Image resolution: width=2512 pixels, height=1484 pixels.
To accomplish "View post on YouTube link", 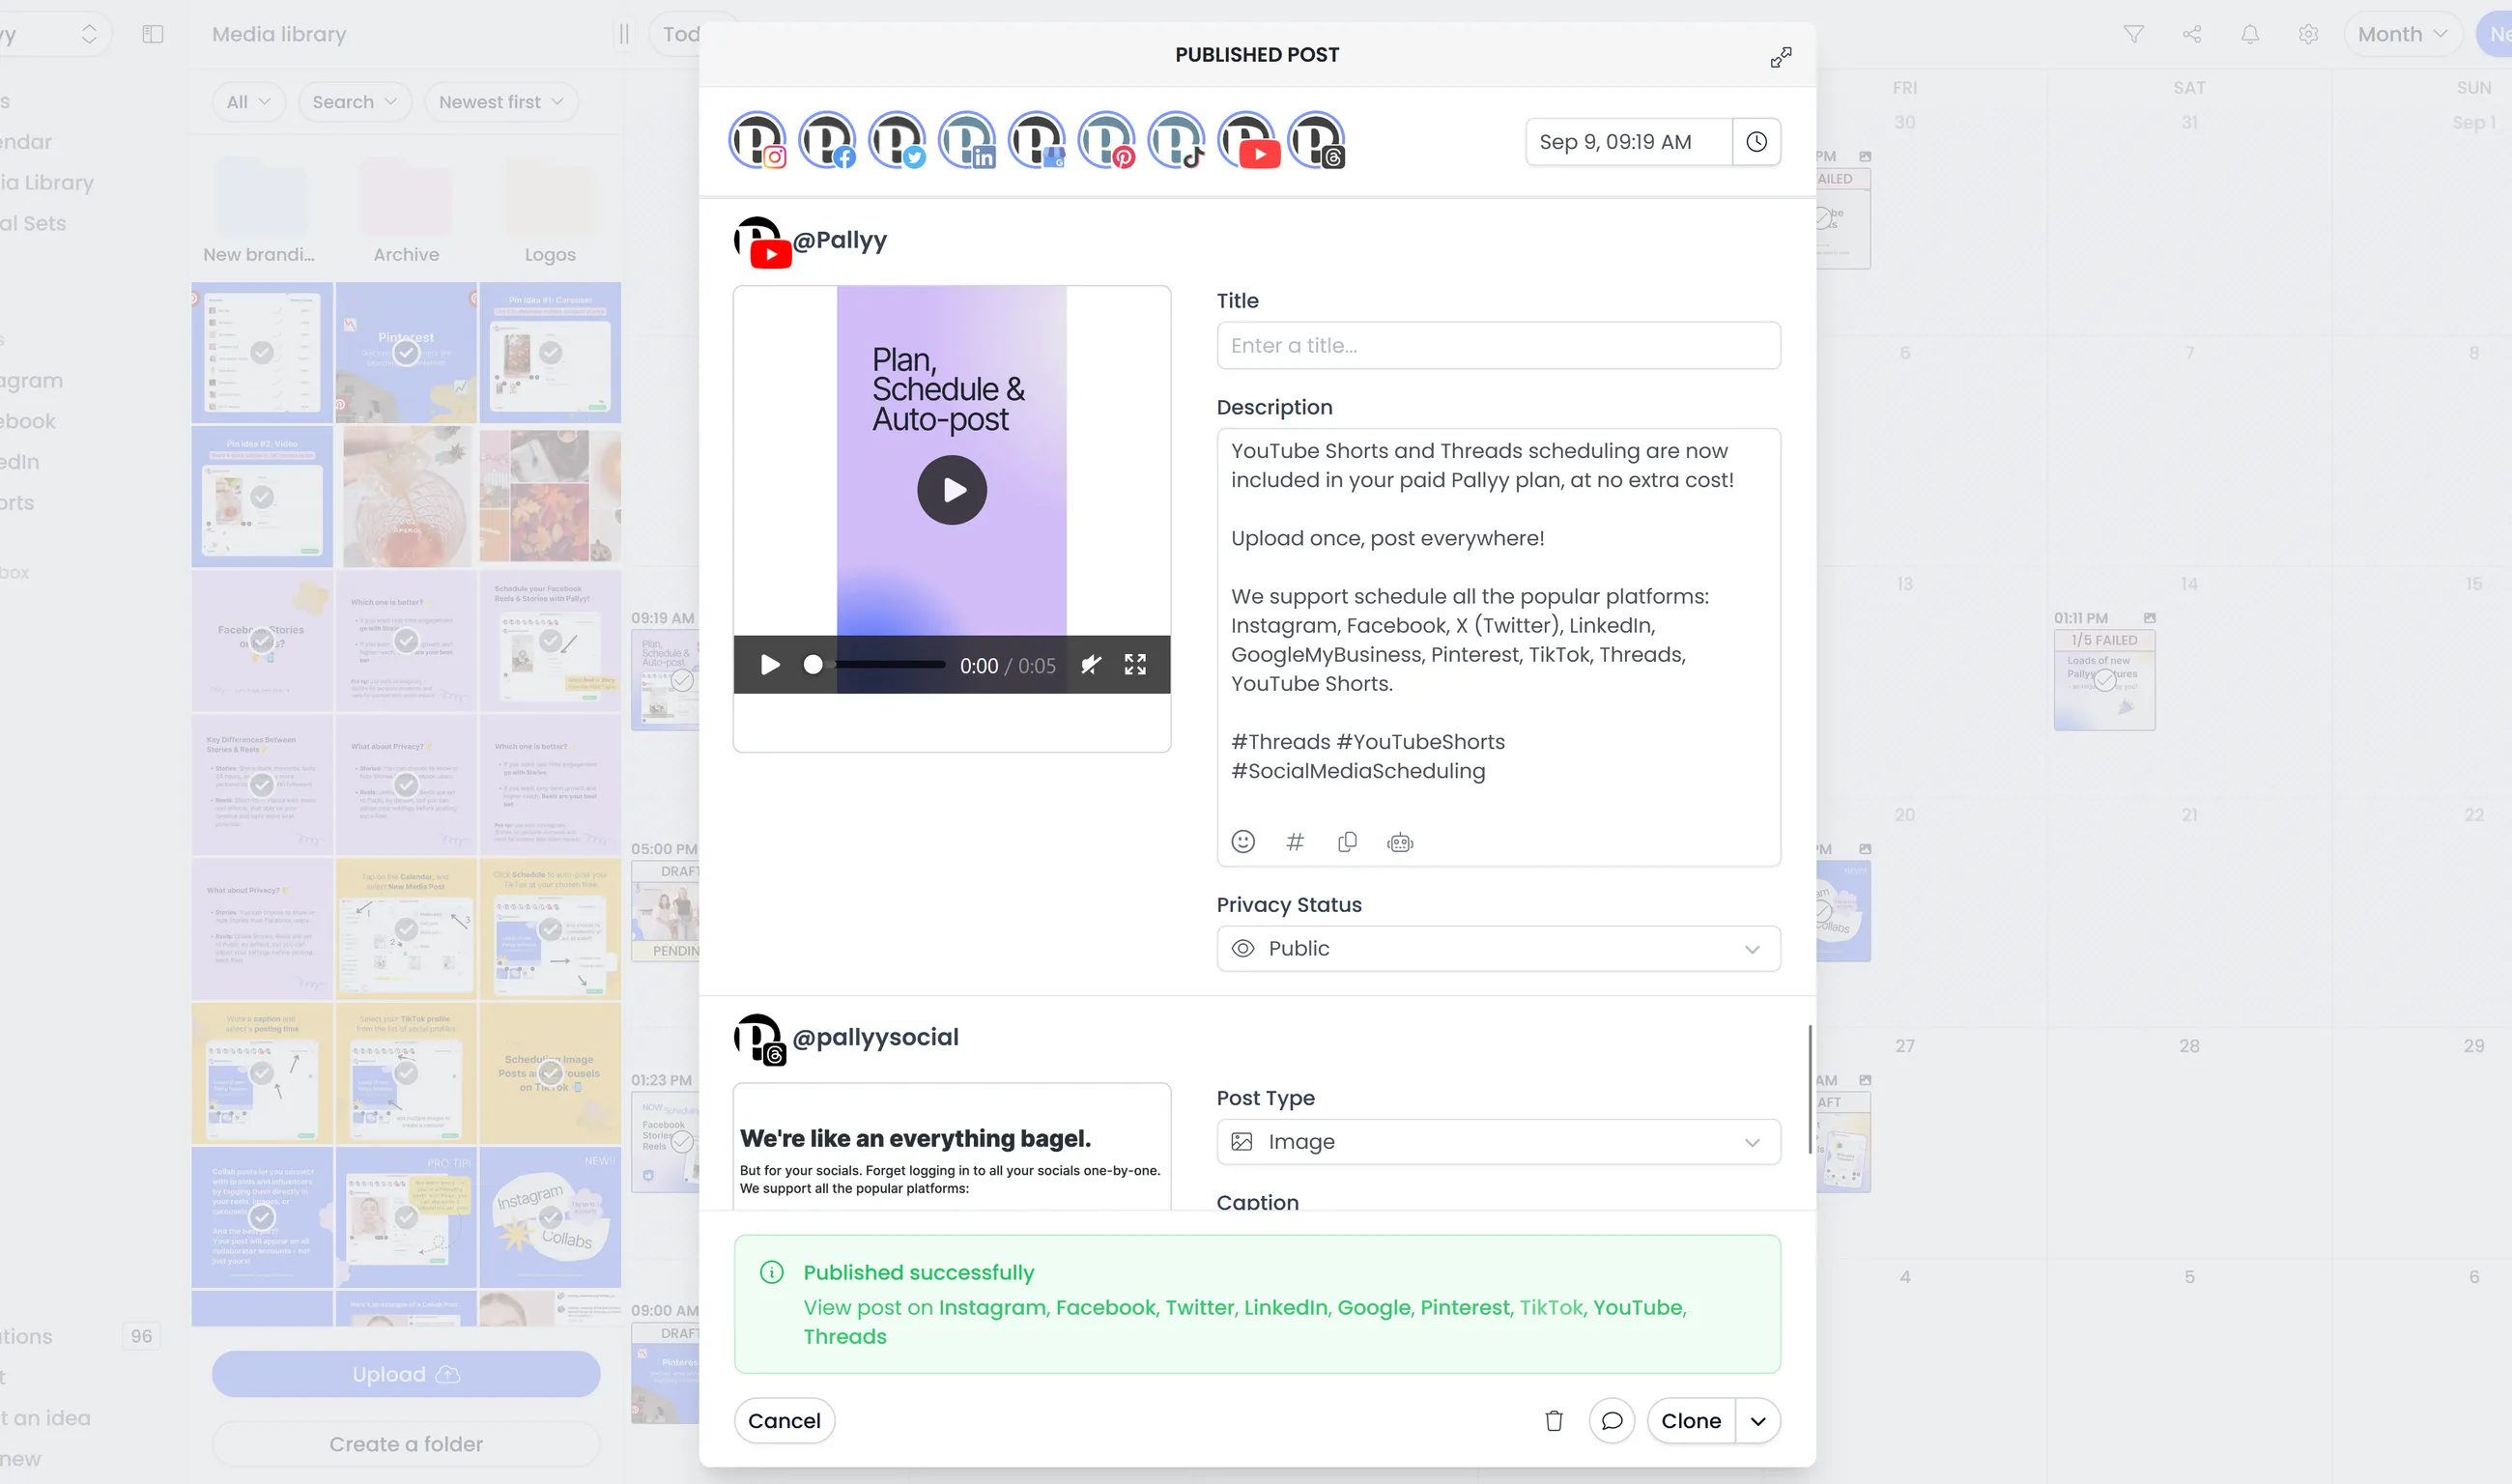I will (x=1639, y=1307).
